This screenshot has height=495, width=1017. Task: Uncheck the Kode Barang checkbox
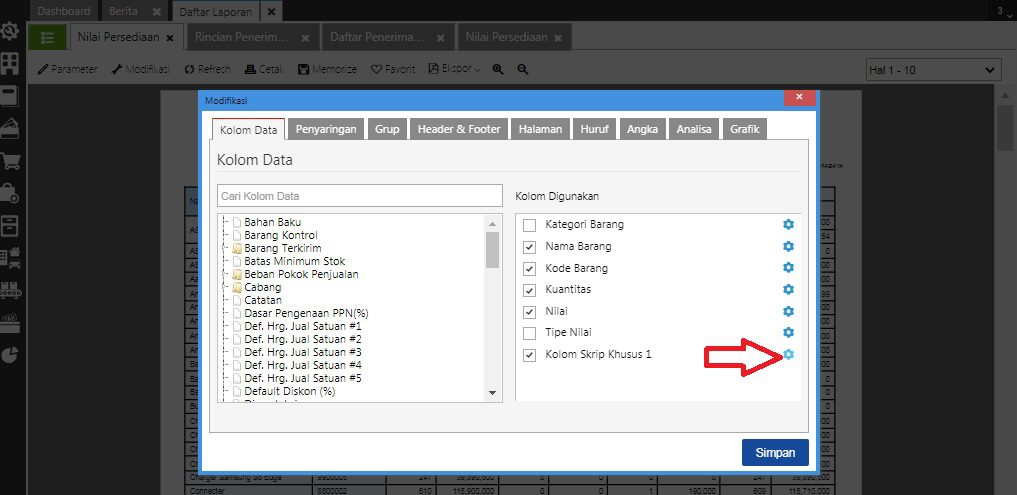[530, 269]
